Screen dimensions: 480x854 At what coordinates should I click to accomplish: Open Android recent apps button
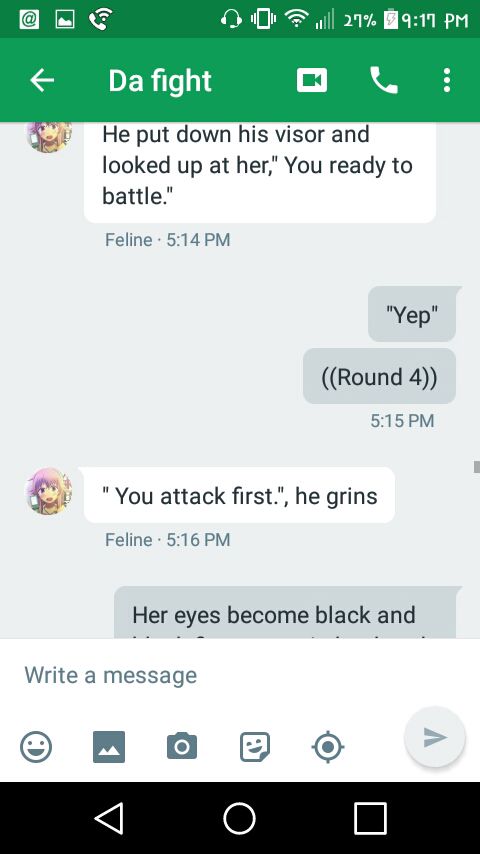pos(370,818)
